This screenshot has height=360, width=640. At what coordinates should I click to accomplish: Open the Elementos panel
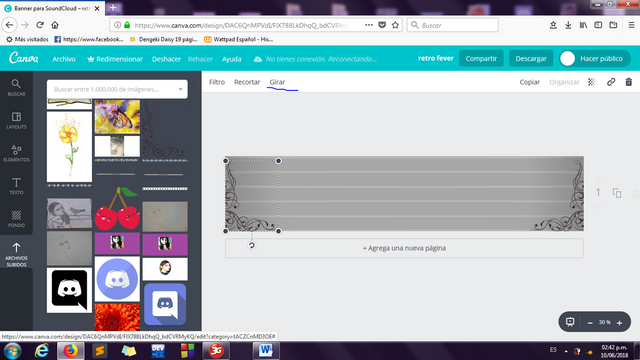(x=16, y=153)
